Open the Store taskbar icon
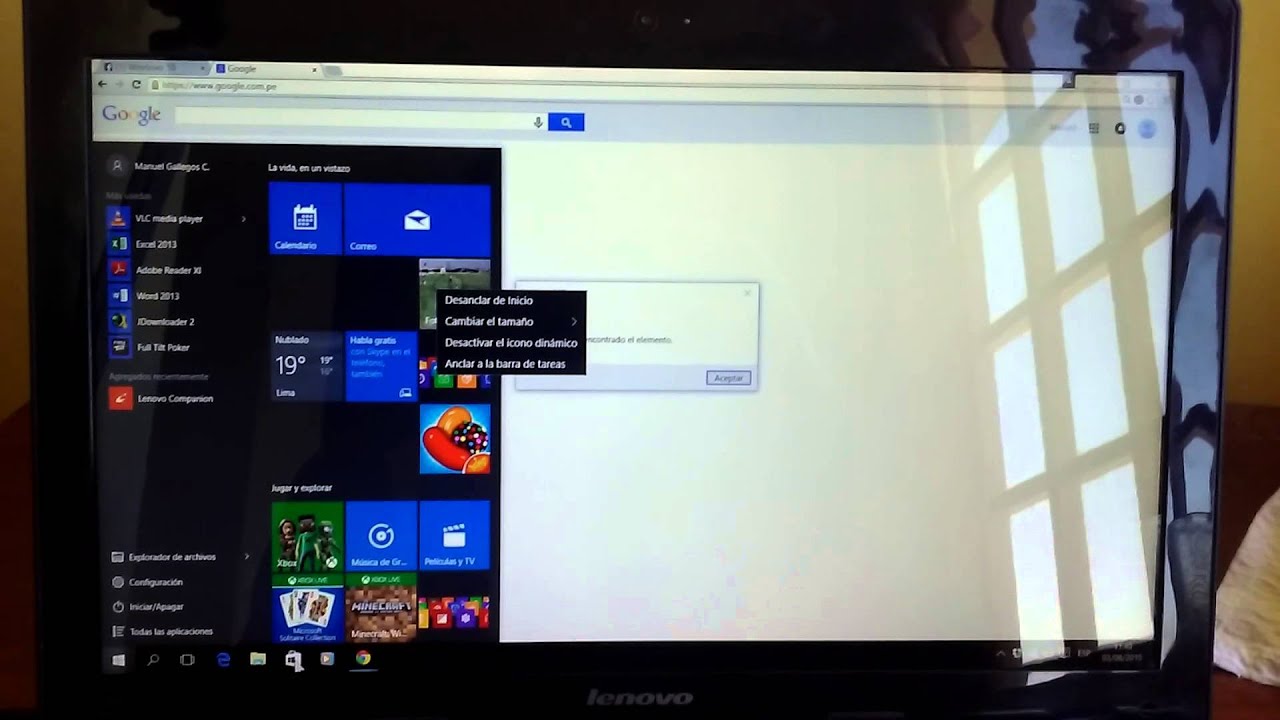The height and width of the screenshot is (720, 1280). (x=293, y=660)
